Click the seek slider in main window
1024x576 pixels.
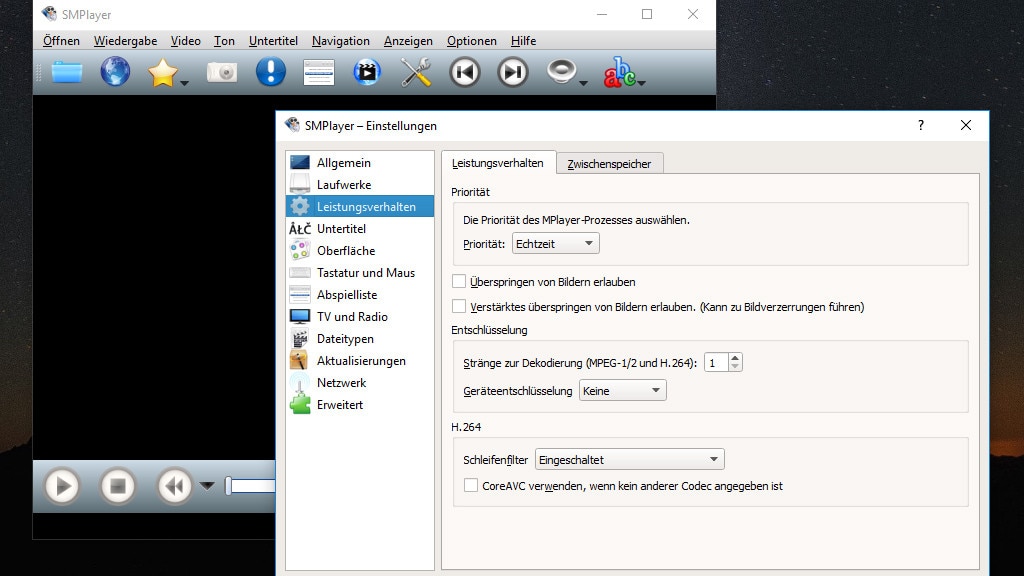click(x=251, y=486)
